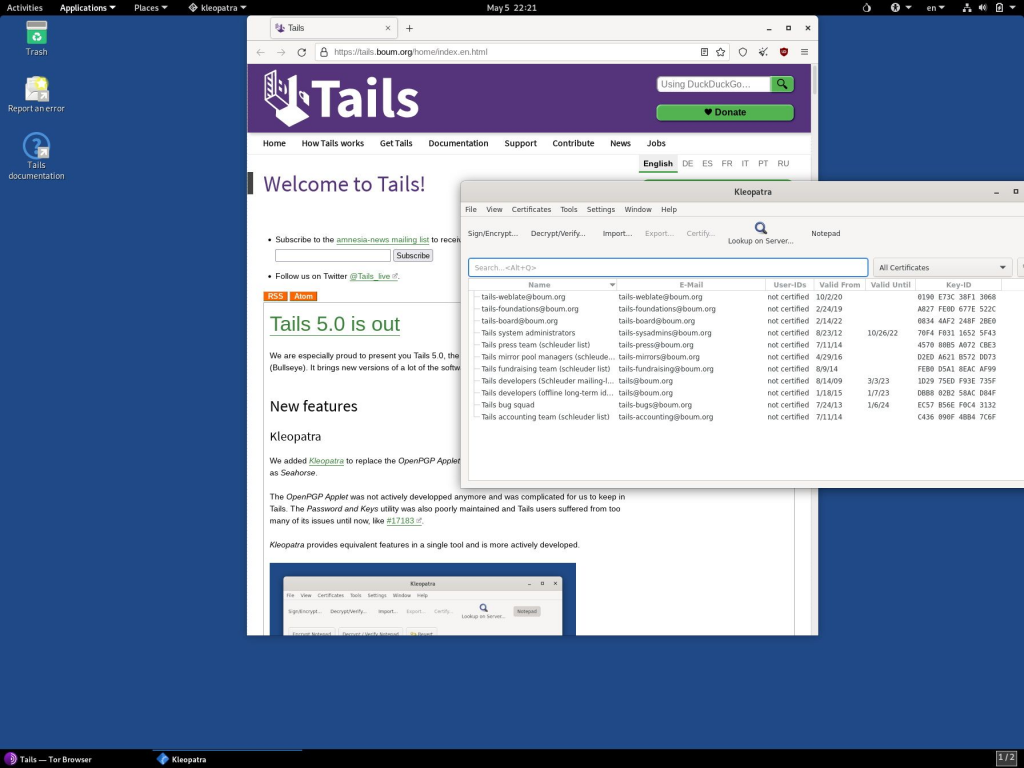Viewport: 1024px width, 768px height.
Task: Open the Tools menu in Kleopatra
Action: 569,210
